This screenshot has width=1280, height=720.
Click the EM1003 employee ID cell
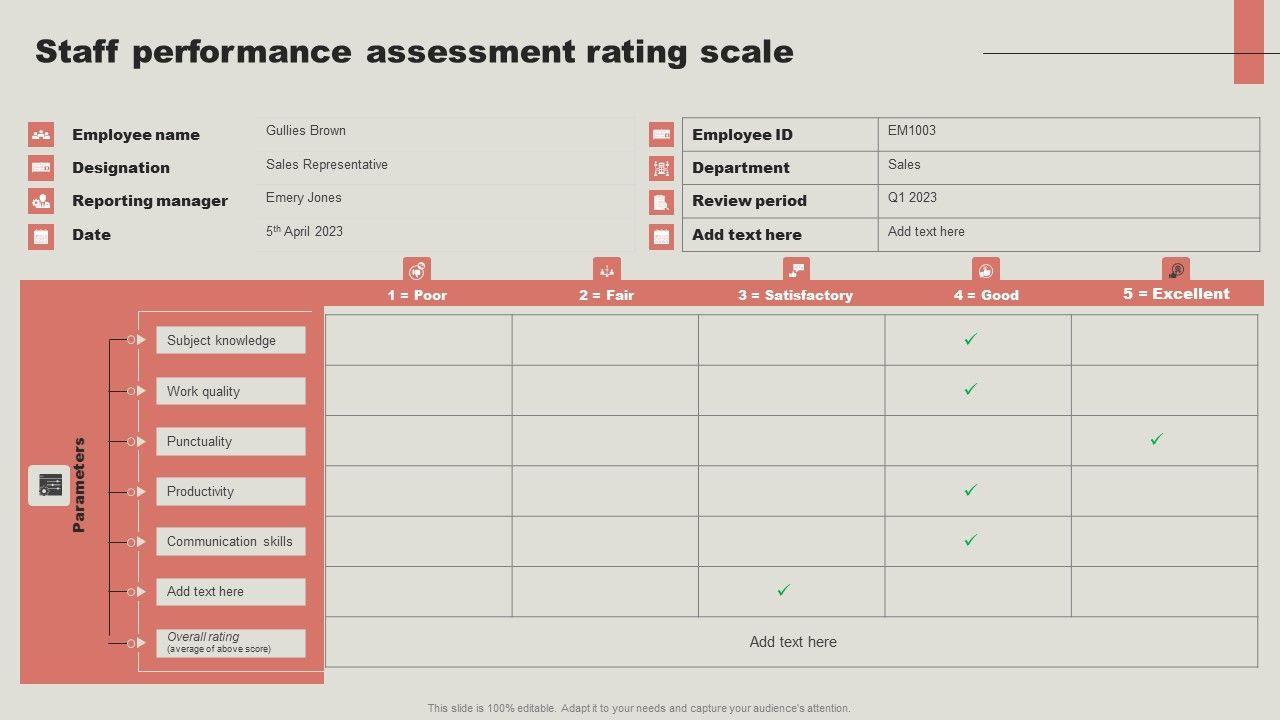pos(1069,134)
